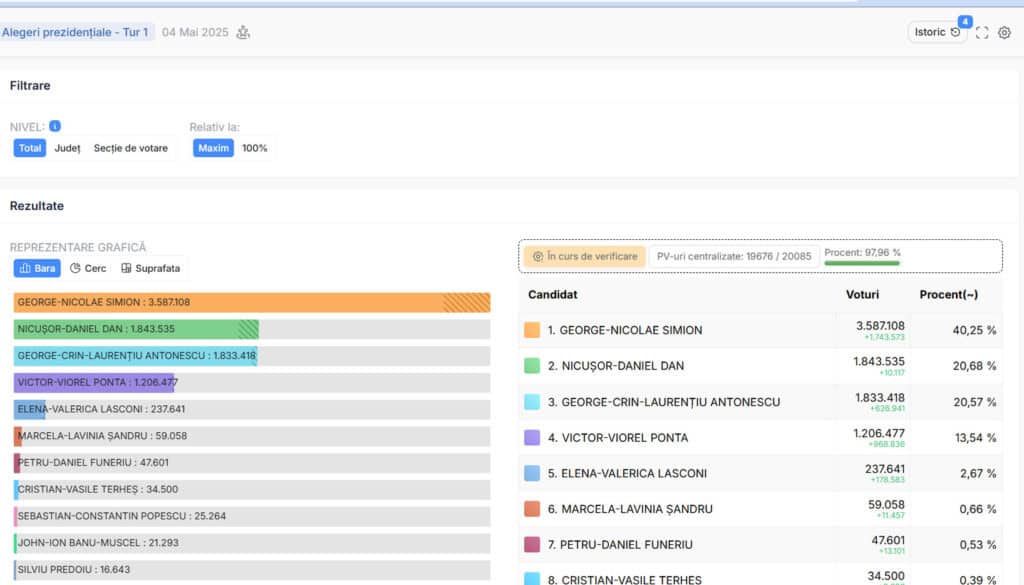Select the 100% relative option
The width and height of the screenshot is (1024, 585).
point(255,148)
